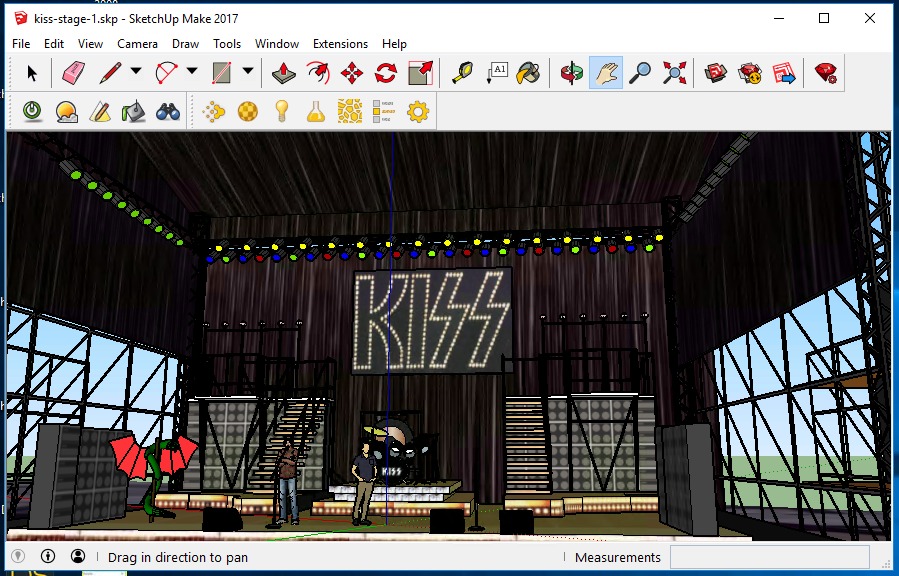The height and width of the screenshot is (576, 899).
Task: Click the 'Drag in direction to pan' status text
Action: (x=178, y=557)
